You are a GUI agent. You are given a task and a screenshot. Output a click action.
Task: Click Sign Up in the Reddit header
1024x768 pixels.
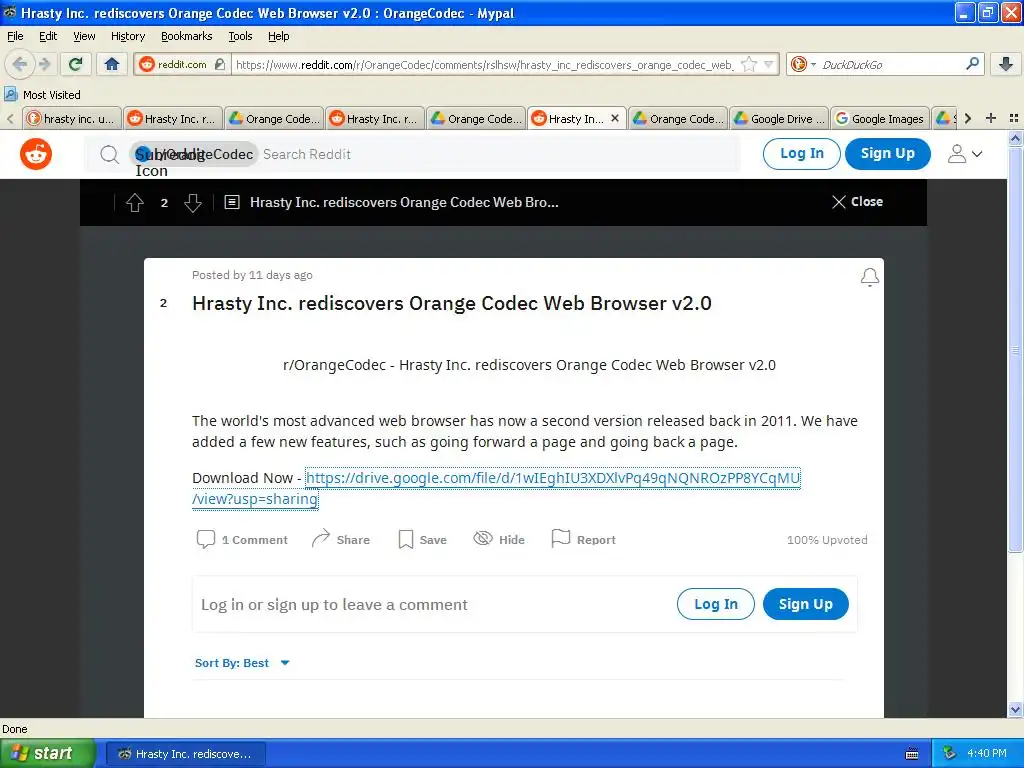888,153
